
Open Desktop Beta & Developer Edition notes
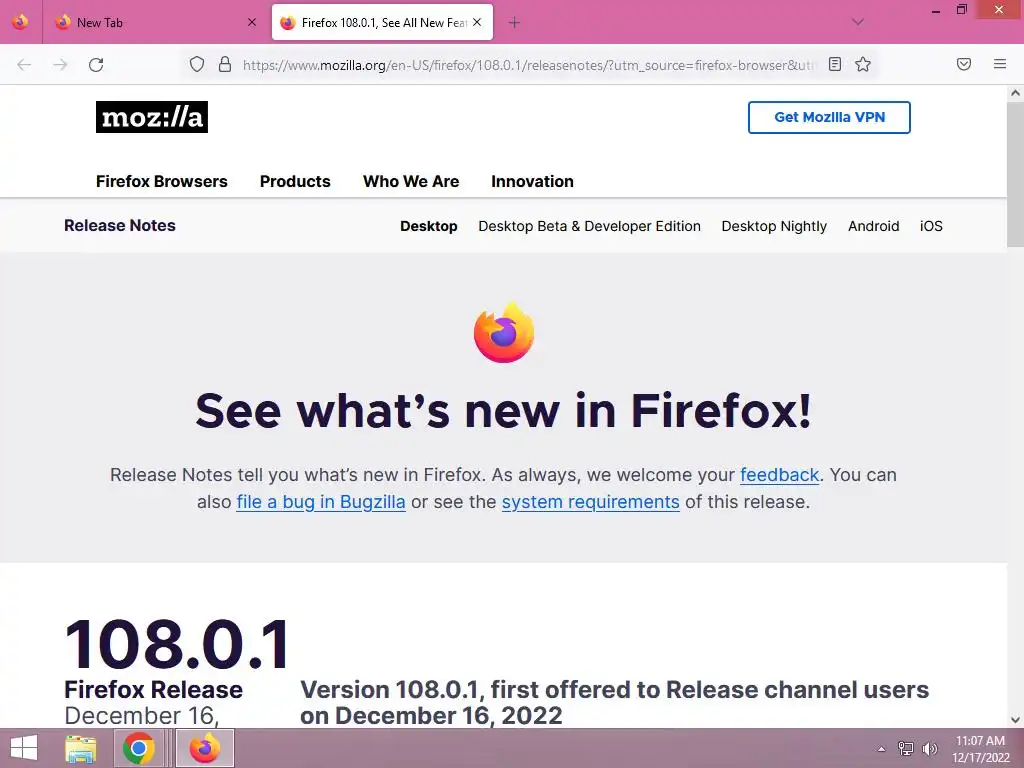(589, 226)
